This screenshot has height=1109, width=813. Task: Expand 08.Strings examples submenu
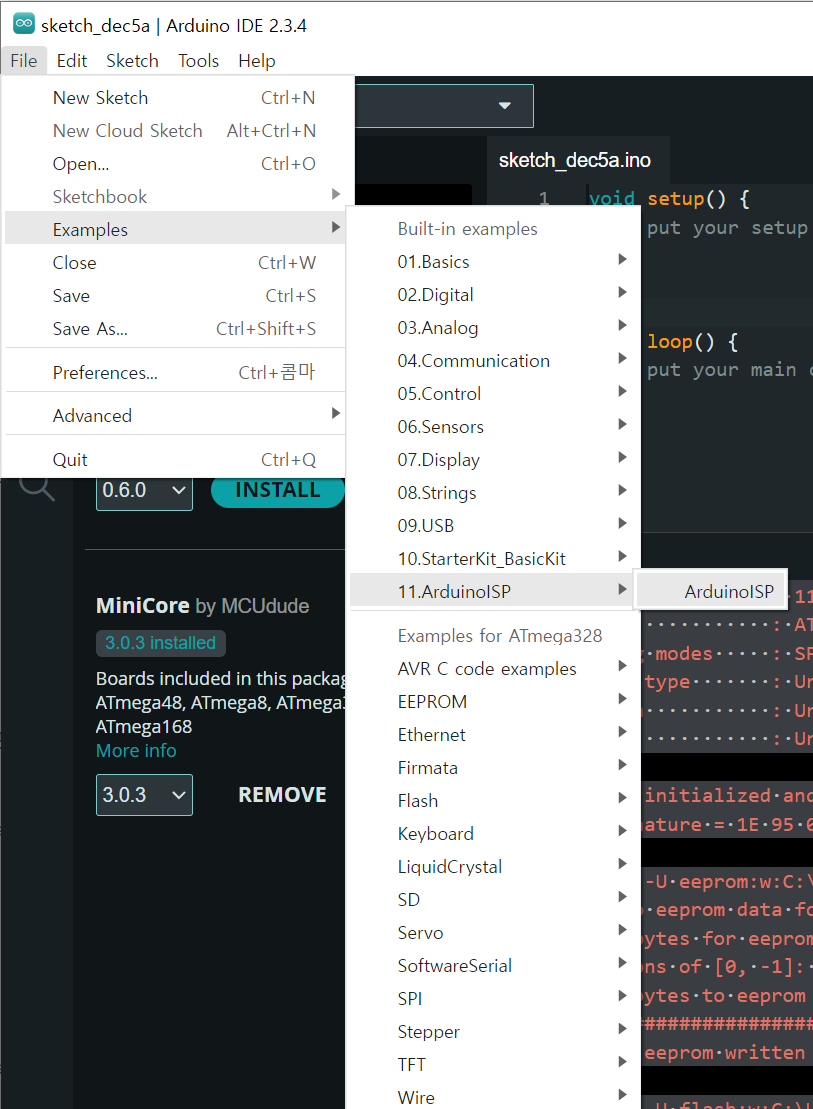point(495,492)
